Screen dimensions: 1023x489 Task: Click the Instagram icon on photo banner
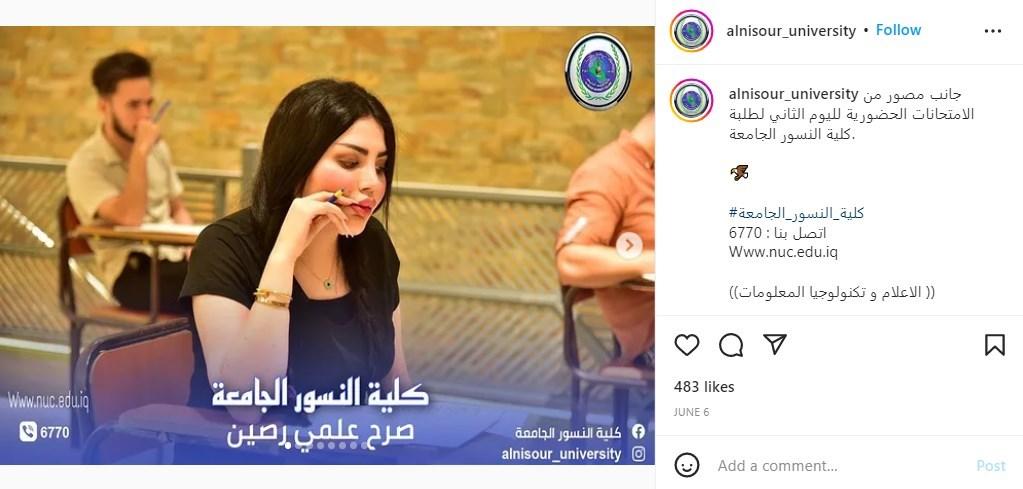[x=639, y=454]
